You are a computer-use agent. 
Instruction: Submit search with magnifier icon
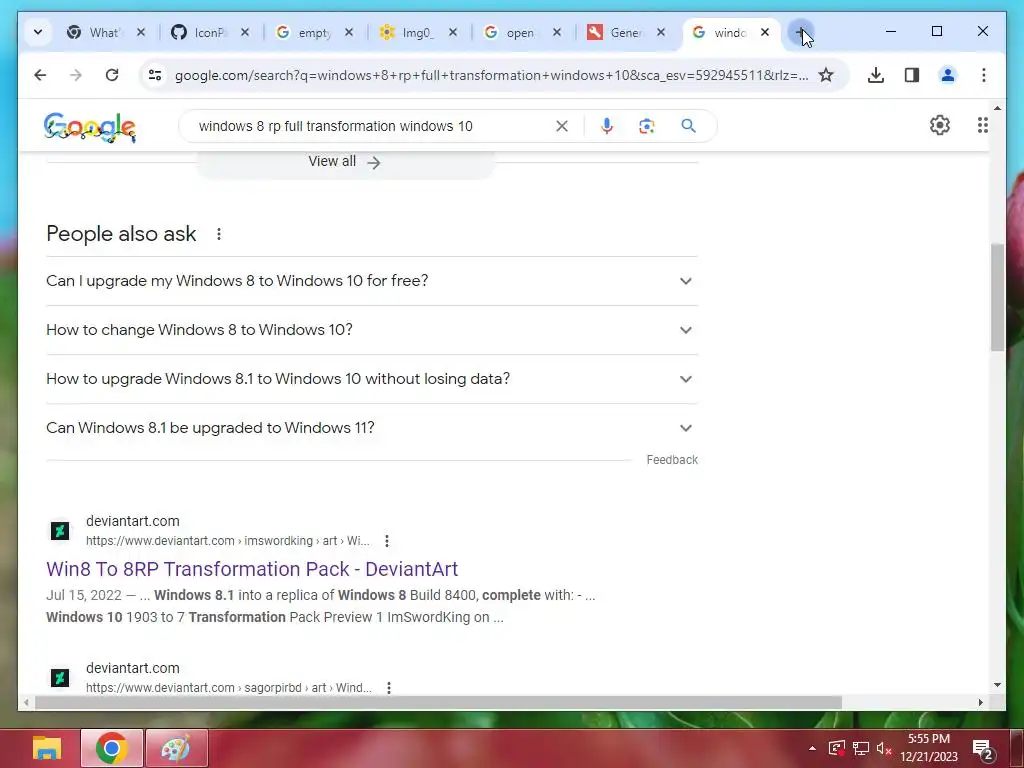688,126
